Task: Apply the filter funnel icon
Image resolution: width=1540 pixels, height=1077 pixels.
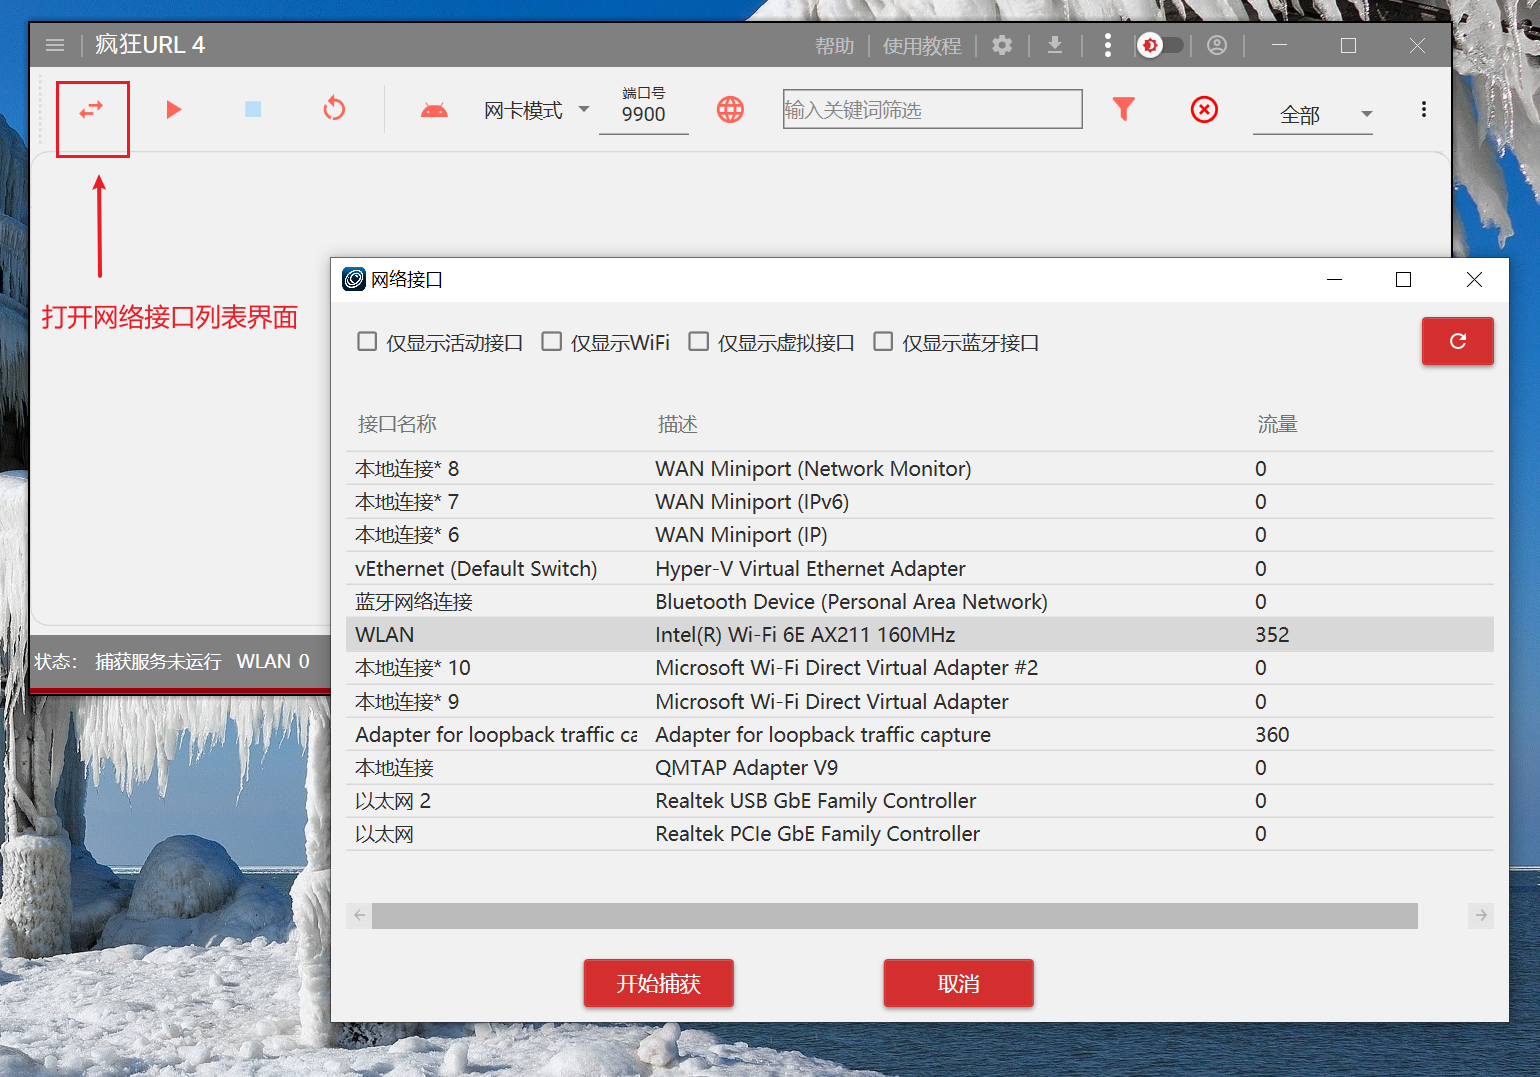Action: pyautogui.click(x=1123, y=109)
